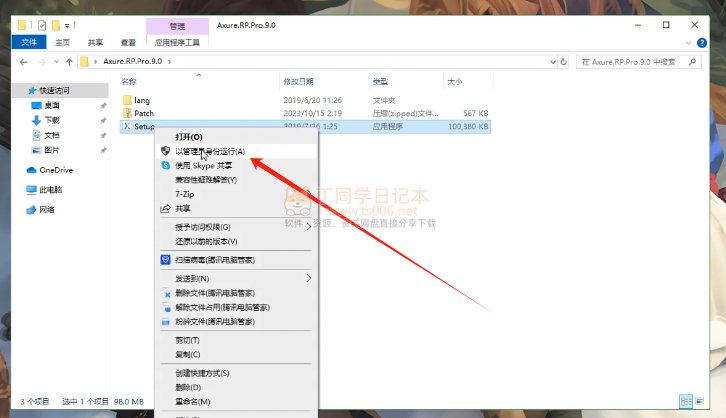The width and height of the screenshot is (726, 418).
Task: Open the Help question mark icon
Action: [x=702, y=43]
